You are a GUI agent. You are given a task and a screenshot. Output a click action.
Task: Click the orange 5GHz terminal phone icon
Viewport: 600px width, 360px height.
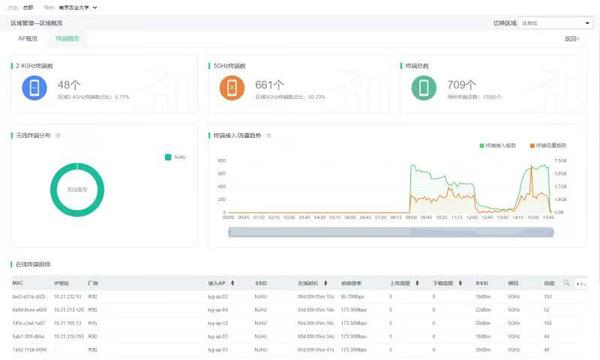[232, 88]
